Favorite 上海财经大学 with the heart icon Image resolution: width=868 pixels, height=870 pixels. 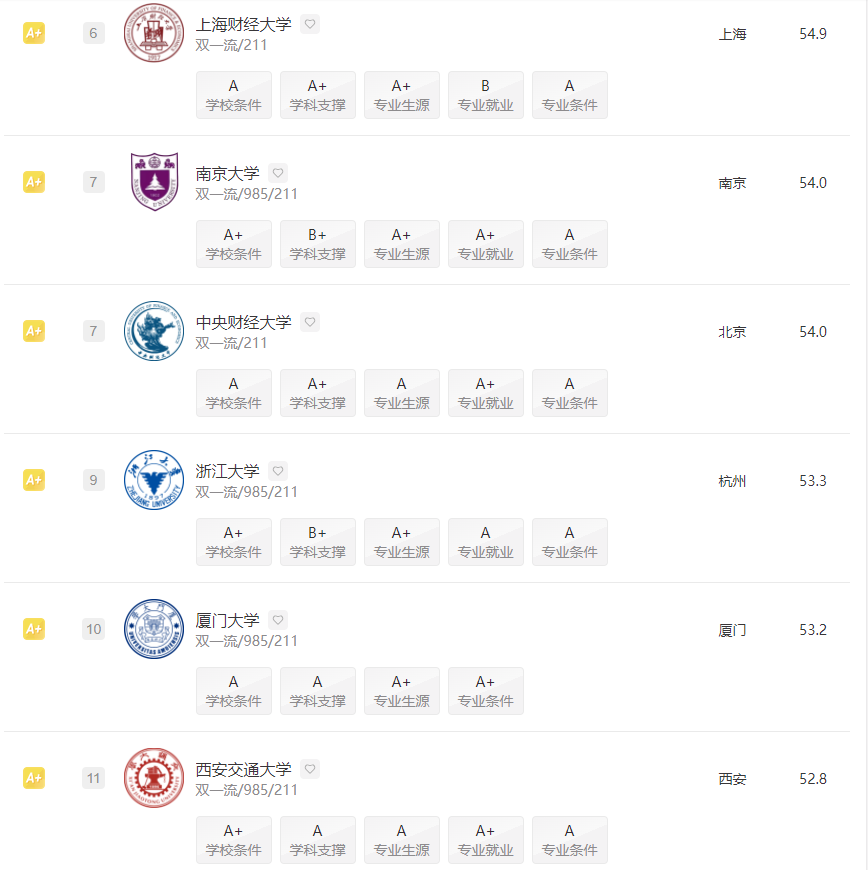(x=310, y=24)
